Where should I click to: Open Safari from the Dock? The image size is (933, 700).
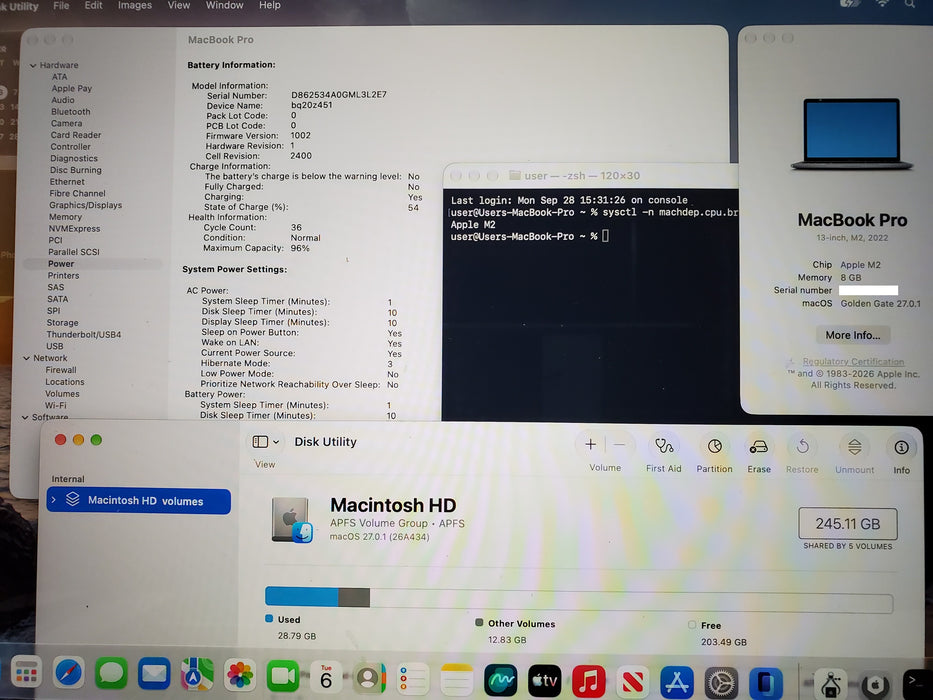pyautogui.click(x=69, y=674)
